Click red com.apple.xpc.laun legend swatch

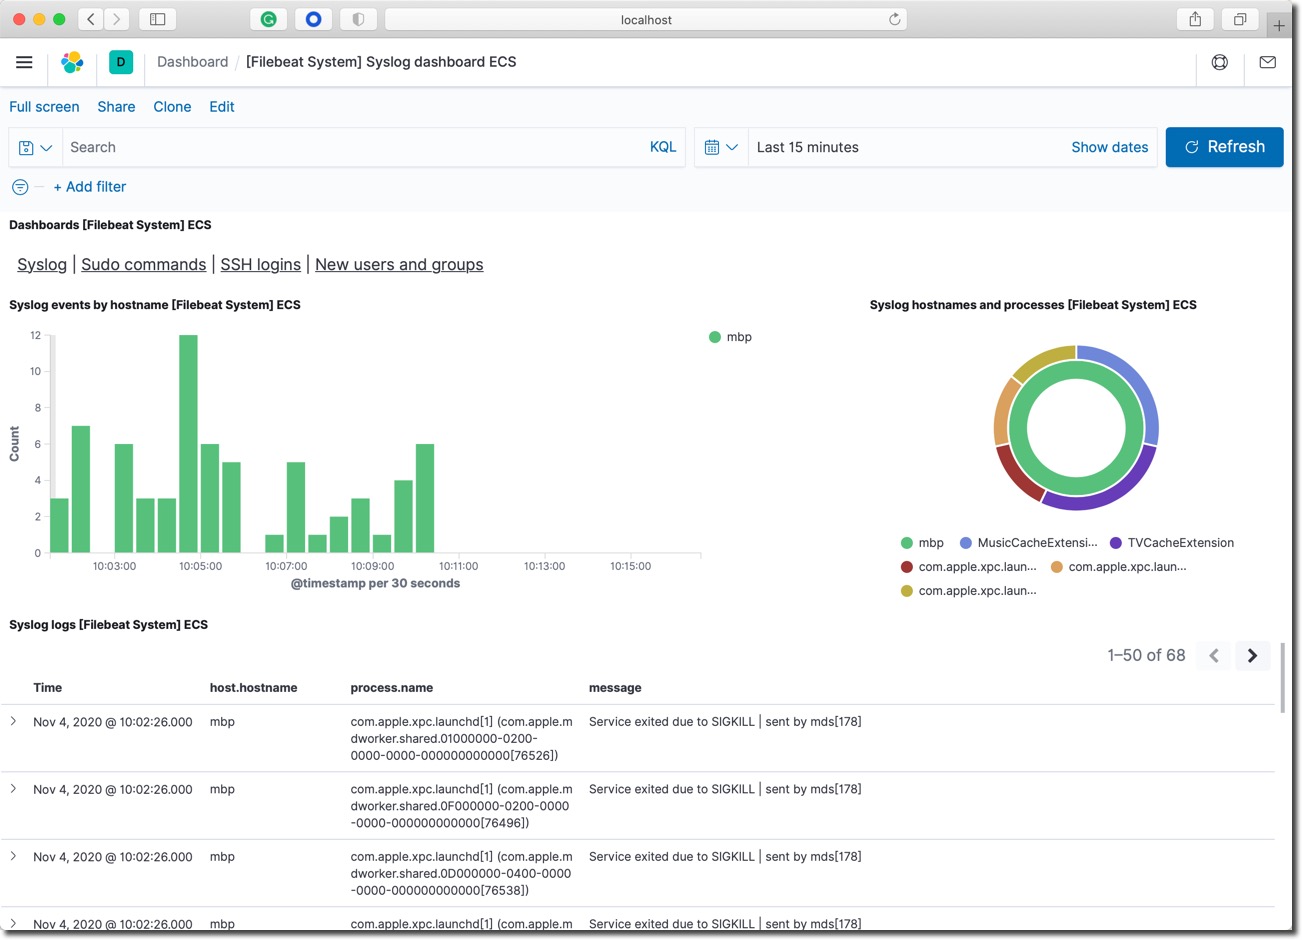click(907, 567)
